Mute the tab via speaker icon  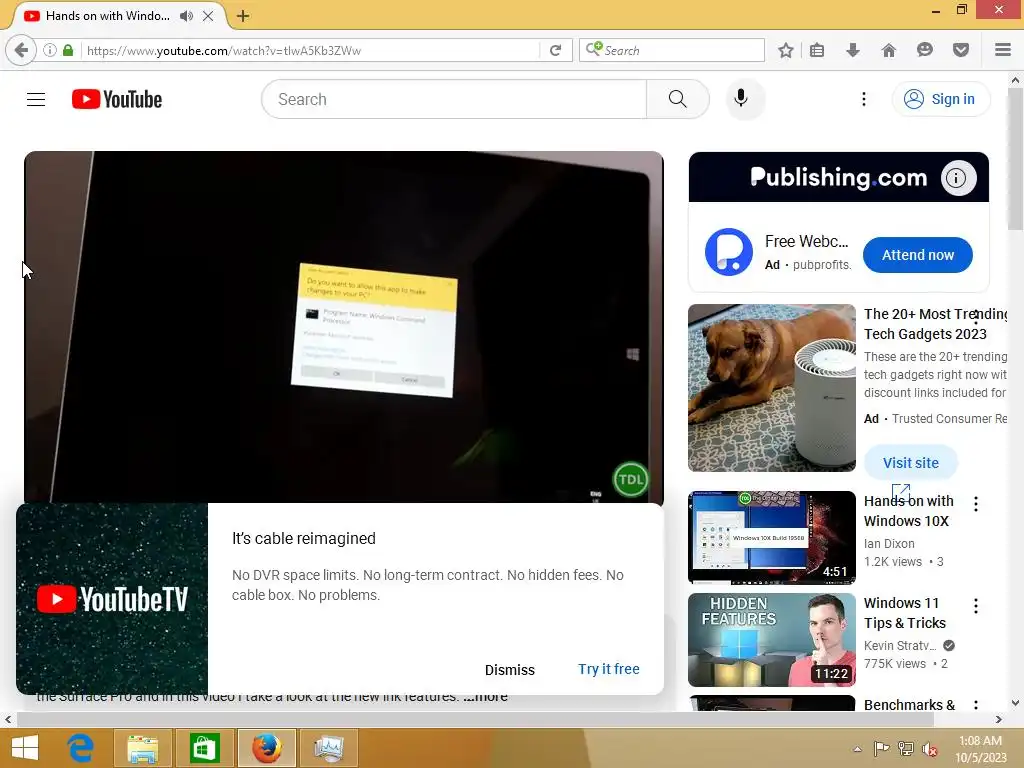(186, 16)
